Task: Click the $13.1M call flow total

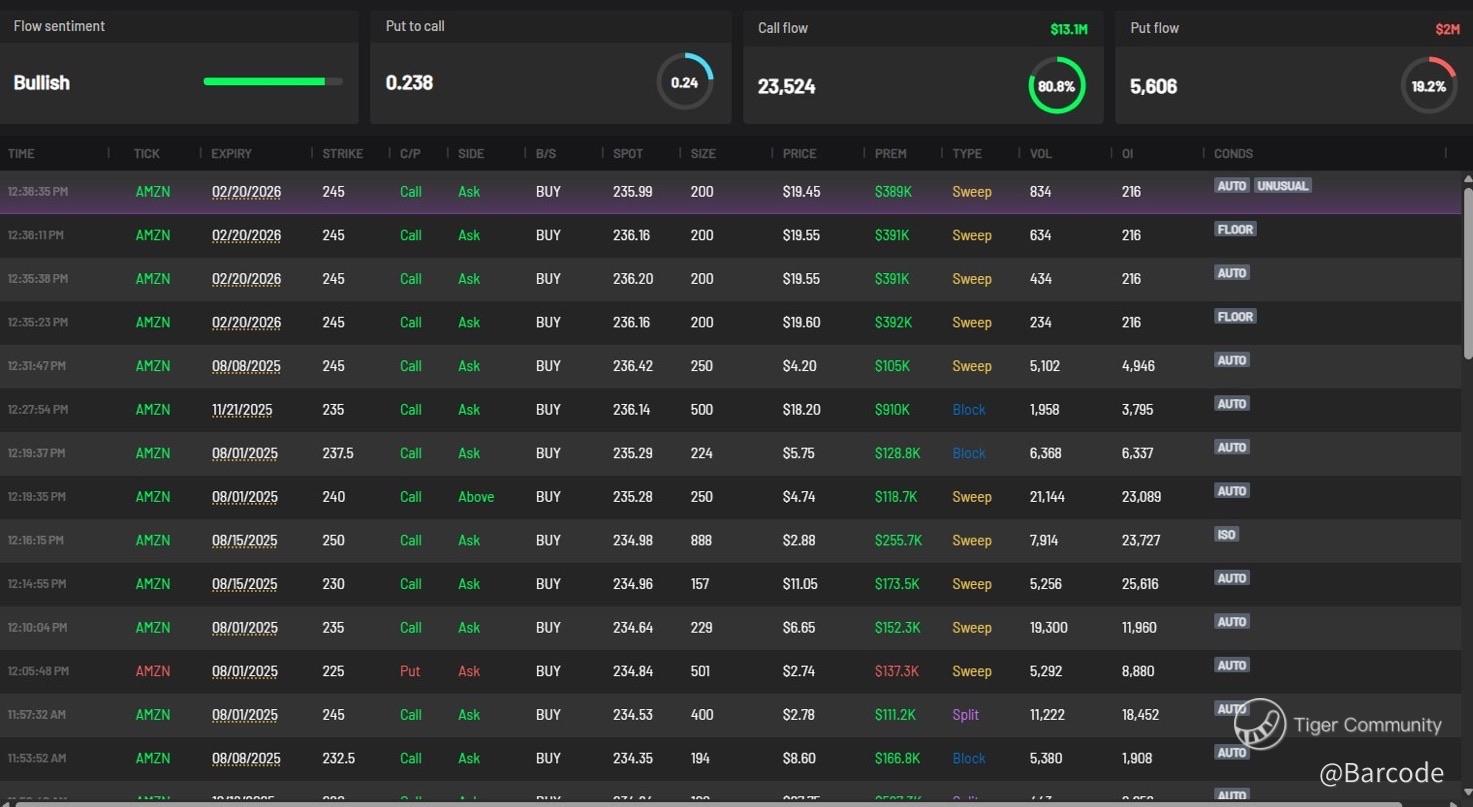Action: tap(1068, 29)
